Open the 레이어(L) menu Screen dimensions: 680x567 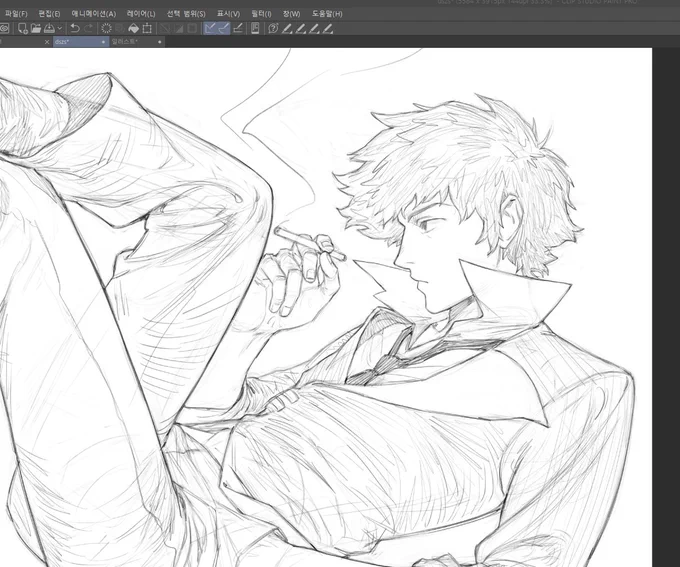pos(141,14)
